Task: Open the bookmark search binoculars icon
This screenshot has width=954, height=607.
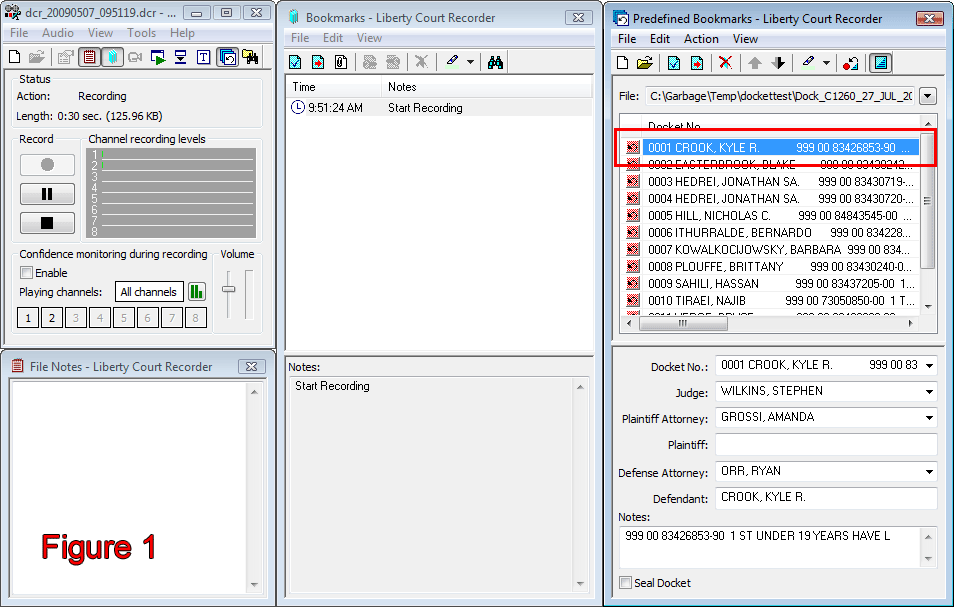Action: pos(495,62)
